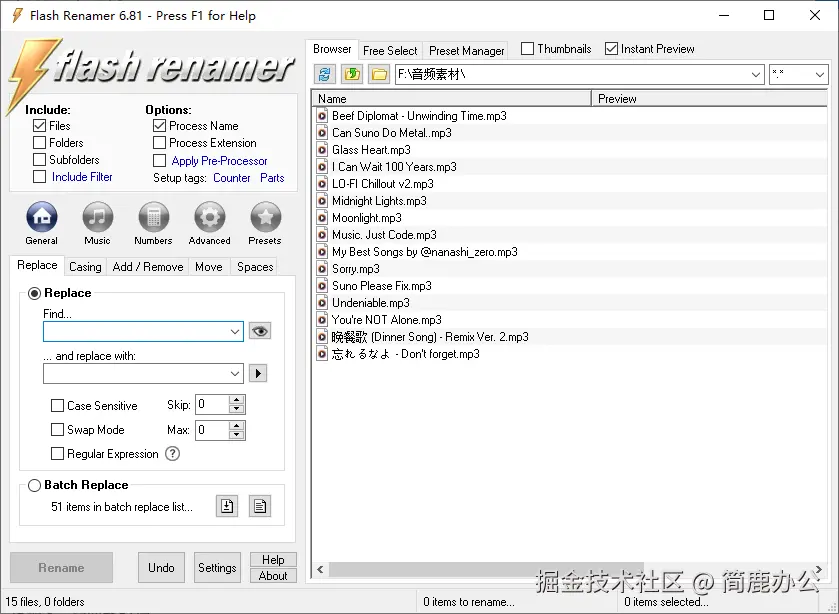The image size is (839, 614).
Task: Switch to the Free Select tab
Action: 390,51
